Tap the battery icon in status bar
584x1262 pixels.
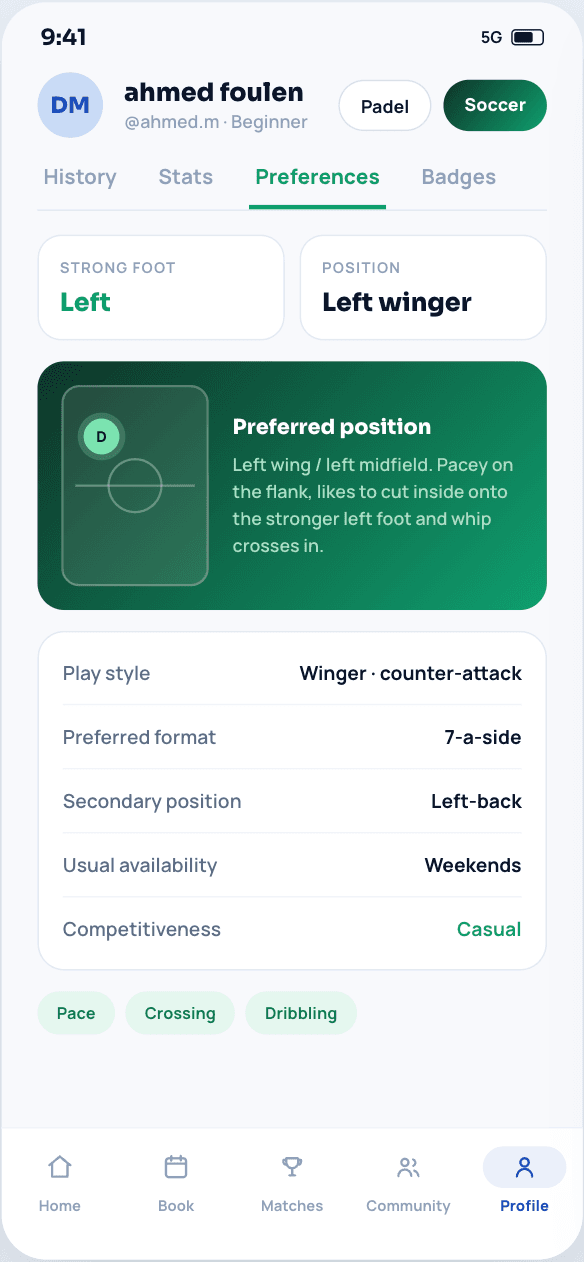[527, 38]
